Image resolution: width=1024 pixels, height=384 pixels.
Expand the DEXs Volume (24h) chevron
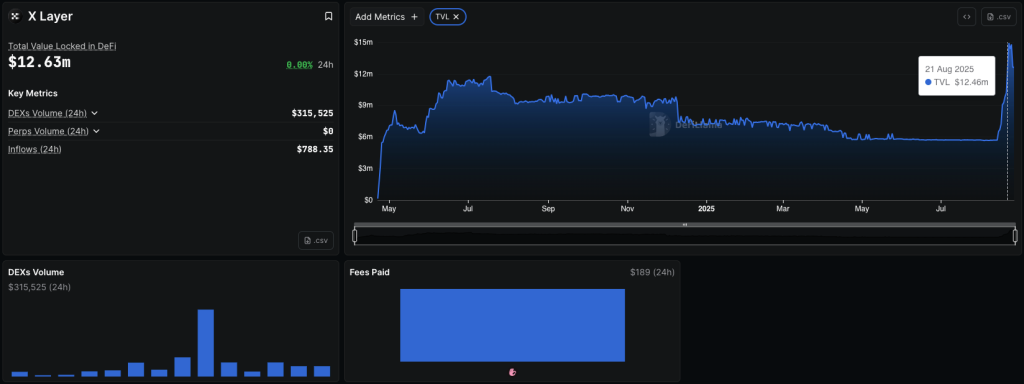point(94,113)
